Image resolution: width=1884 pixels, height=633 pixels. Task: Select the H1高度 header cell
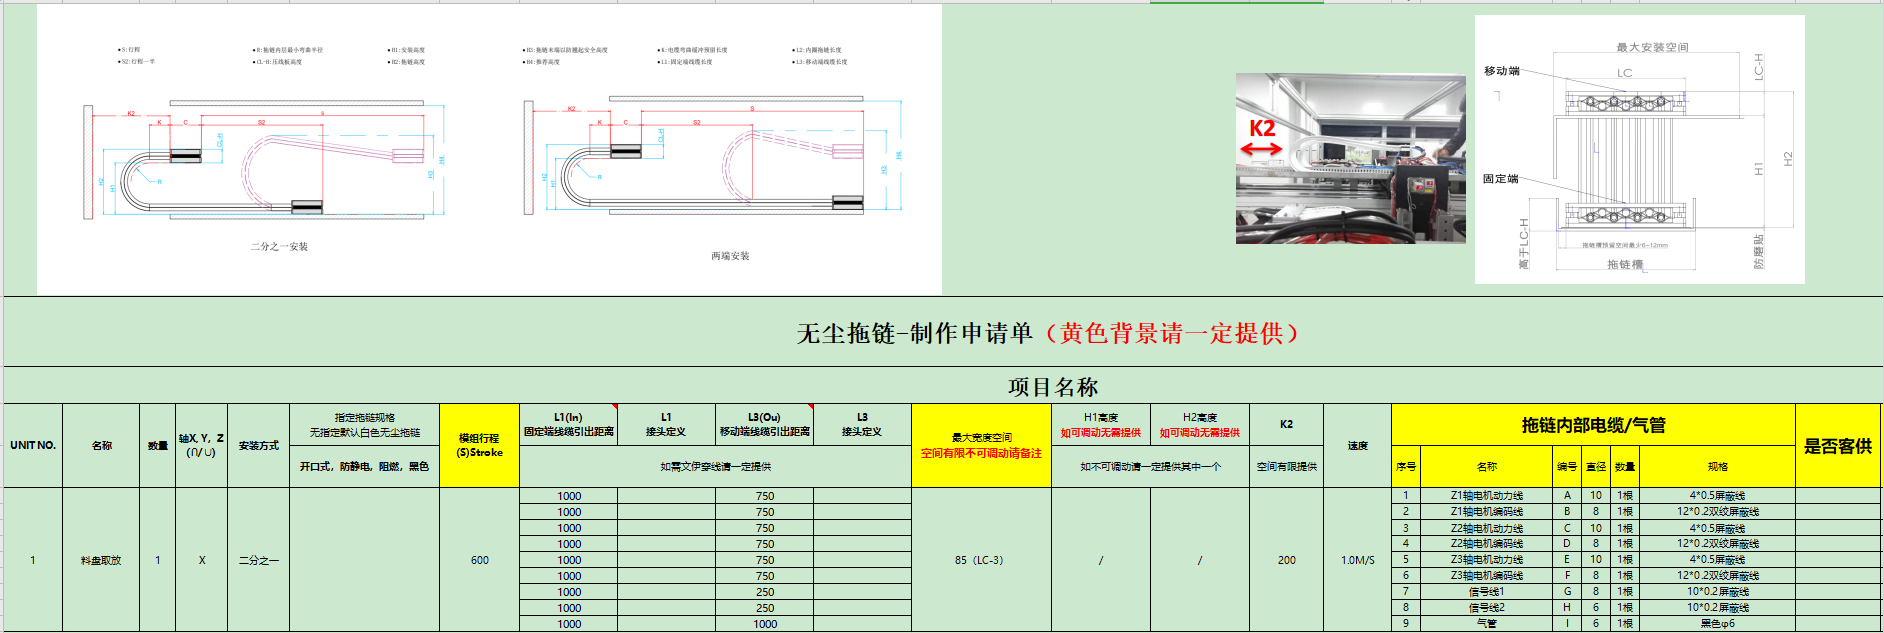(x=1101, y=424)
